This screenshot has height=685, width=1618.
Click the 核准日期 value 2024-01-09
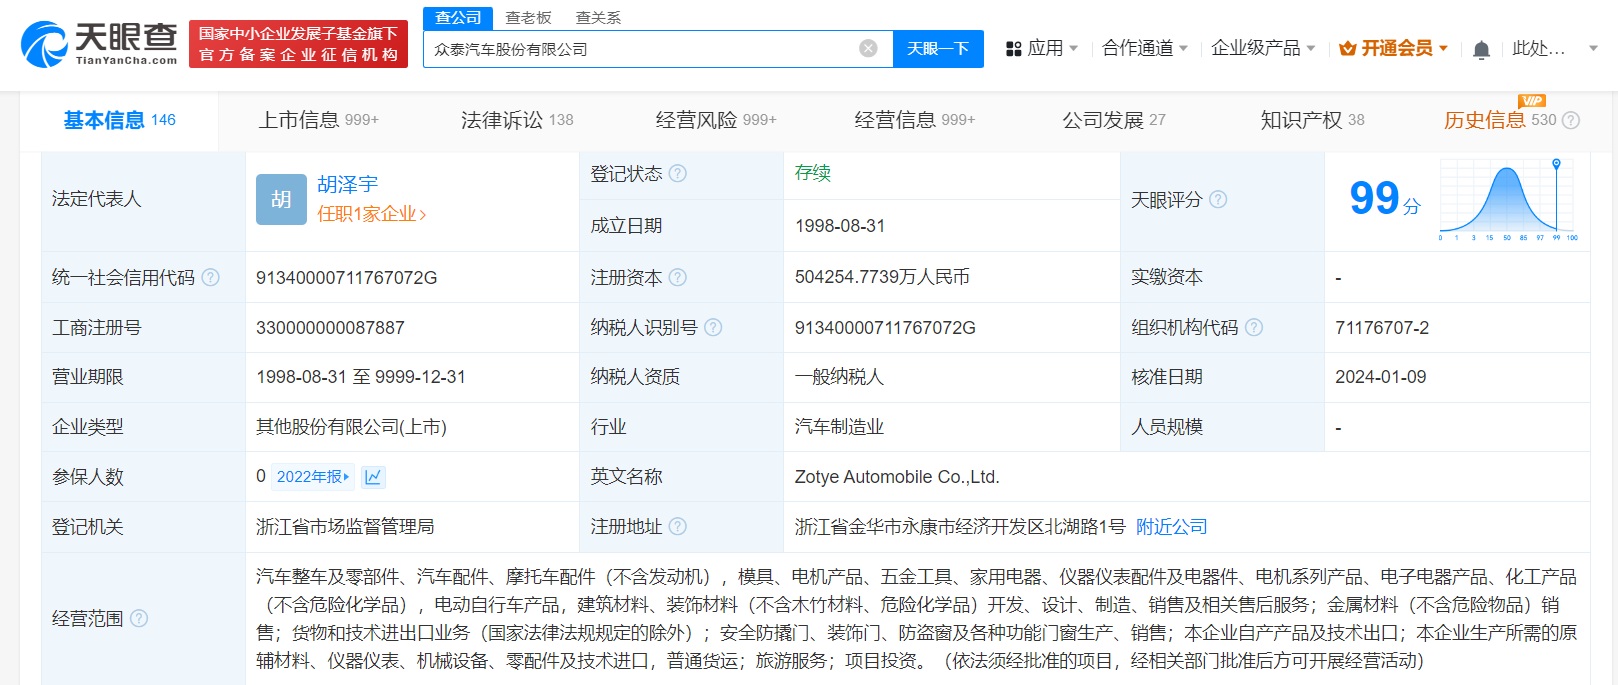coord(1381,377)
